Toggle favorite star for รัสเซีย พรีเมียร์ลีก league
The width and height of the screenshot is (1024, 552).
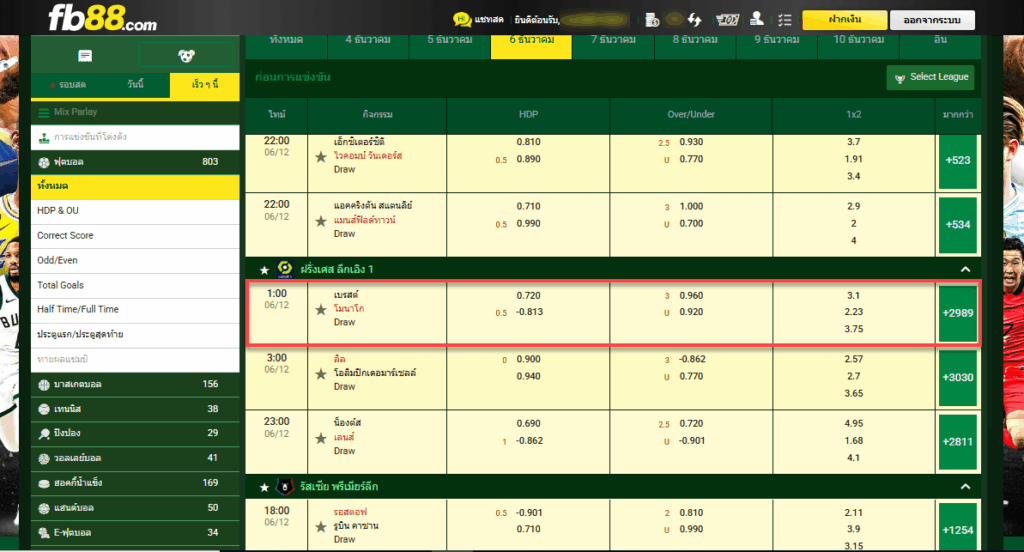(264, 487)
